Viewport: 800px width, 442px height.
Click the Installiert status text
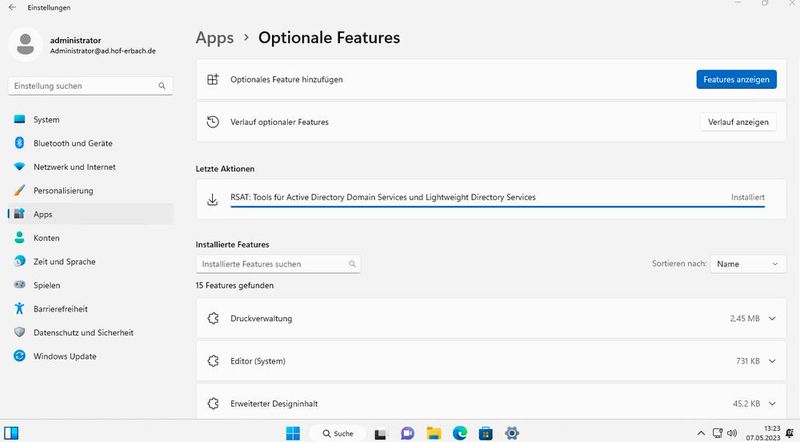tap(747, 197)
